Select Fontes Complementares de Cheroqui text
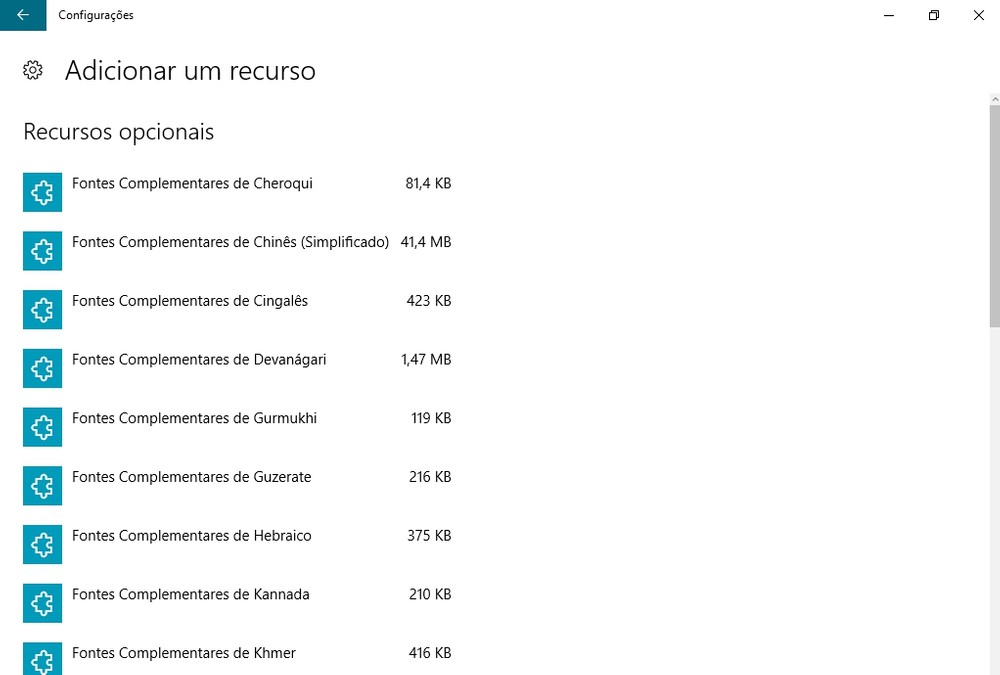1000x675 pixels. (192, 184)
